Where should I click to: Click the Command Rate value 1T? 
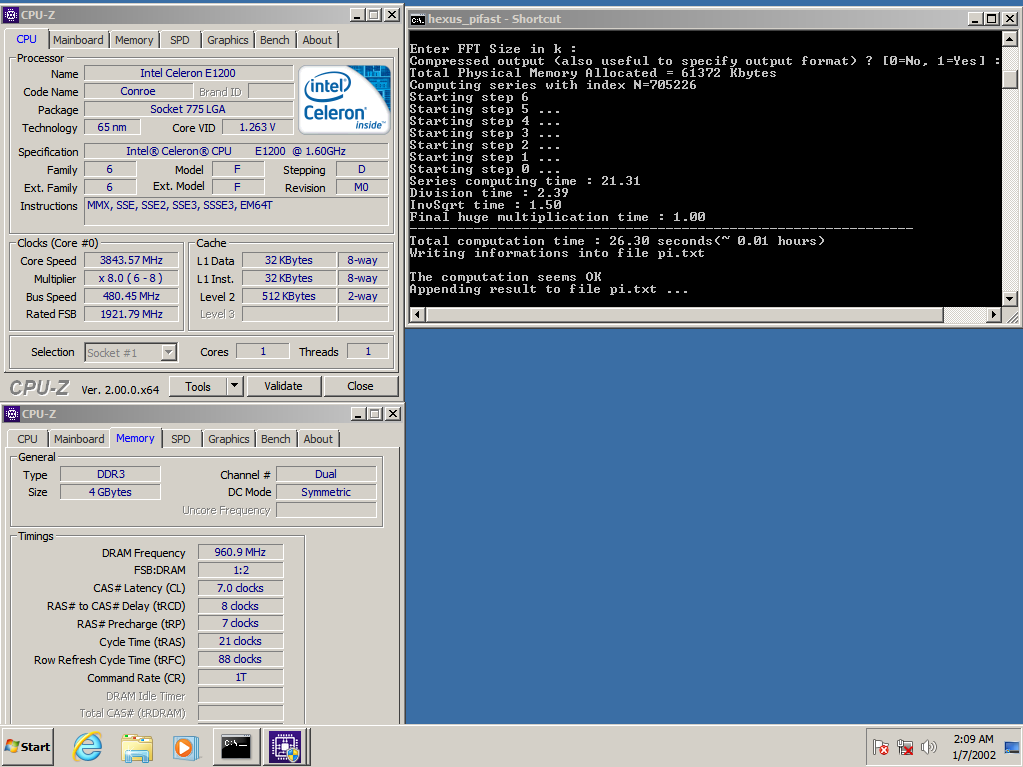tap(240, 677)
